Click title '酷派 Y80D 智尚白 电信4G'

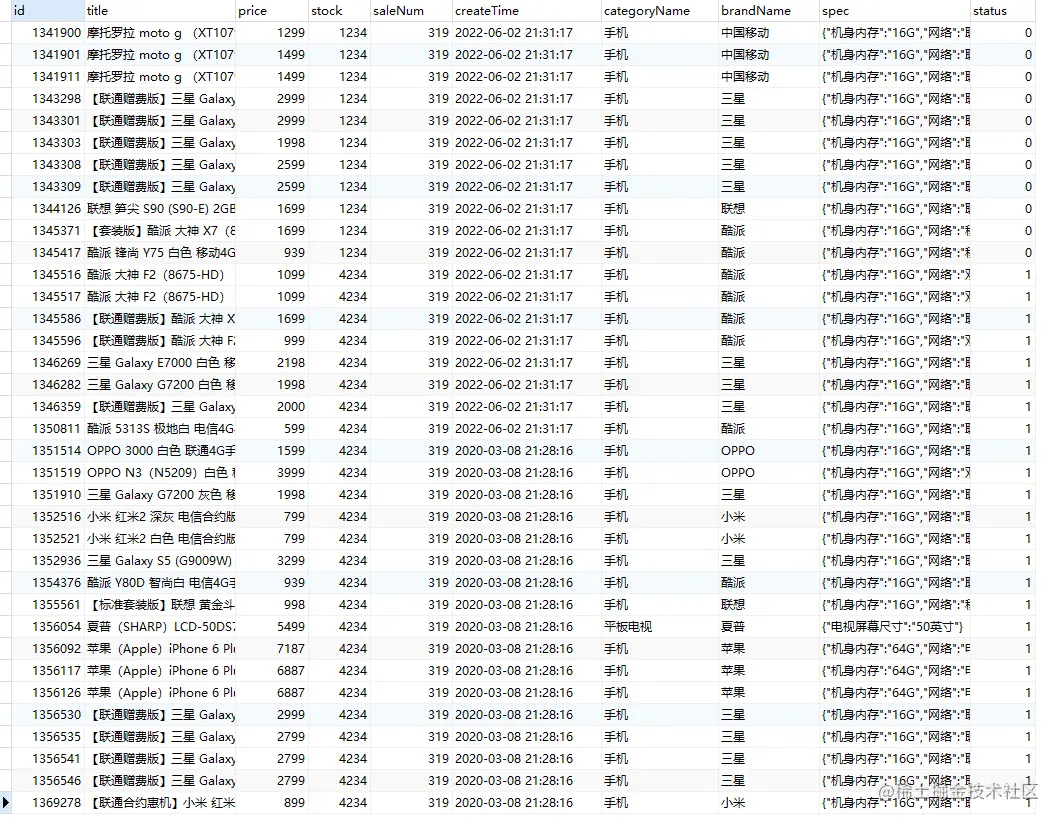coord(161,583)
